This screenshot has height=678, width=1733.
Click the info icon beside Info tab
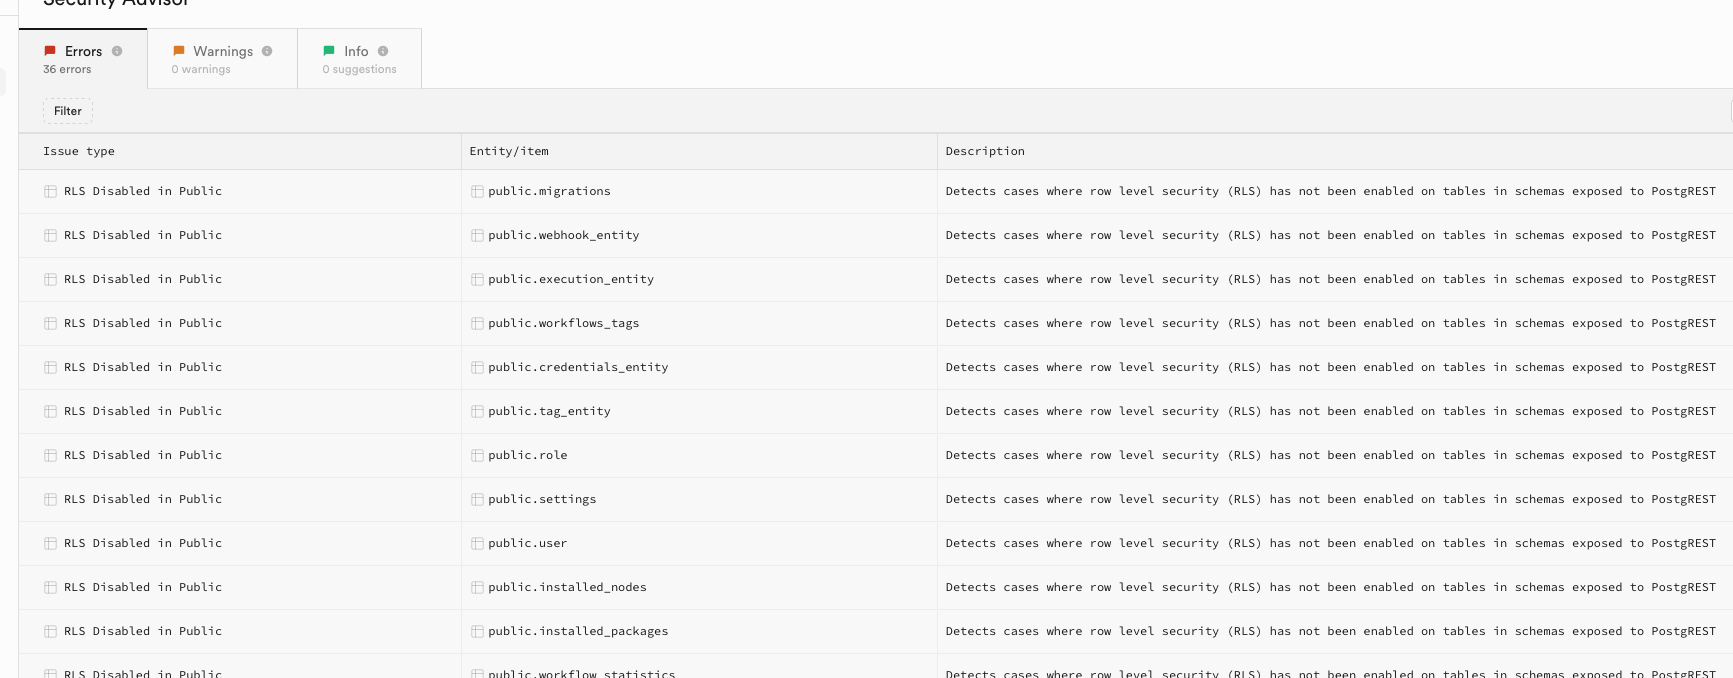383,51
